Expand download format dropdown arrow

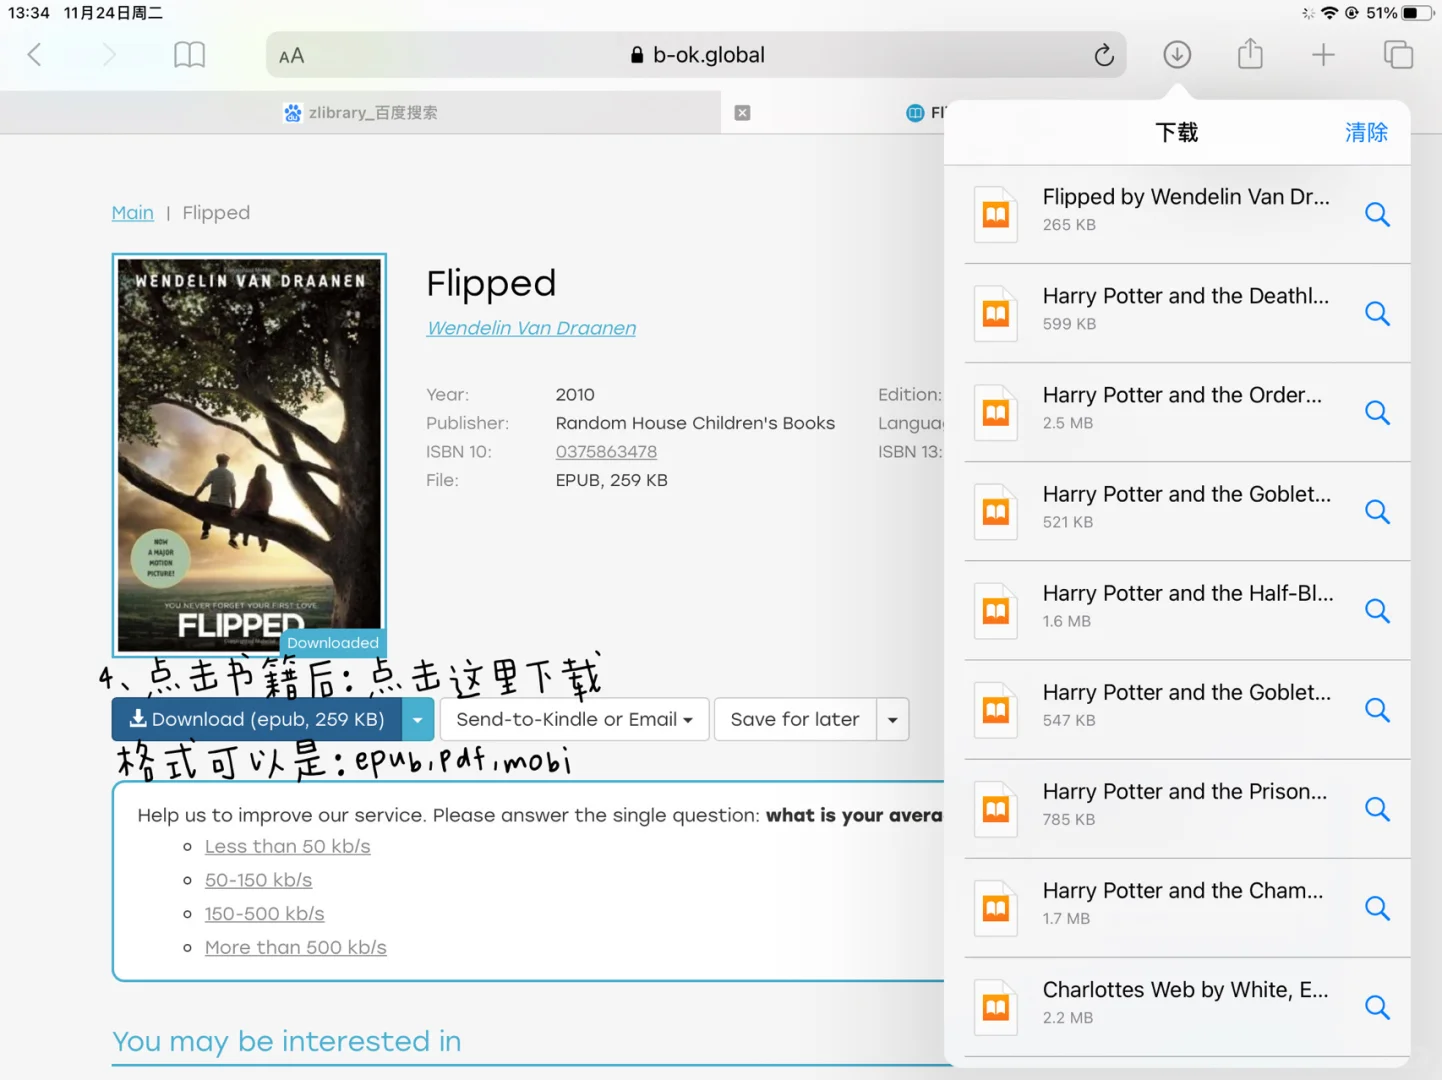[418, 719]
